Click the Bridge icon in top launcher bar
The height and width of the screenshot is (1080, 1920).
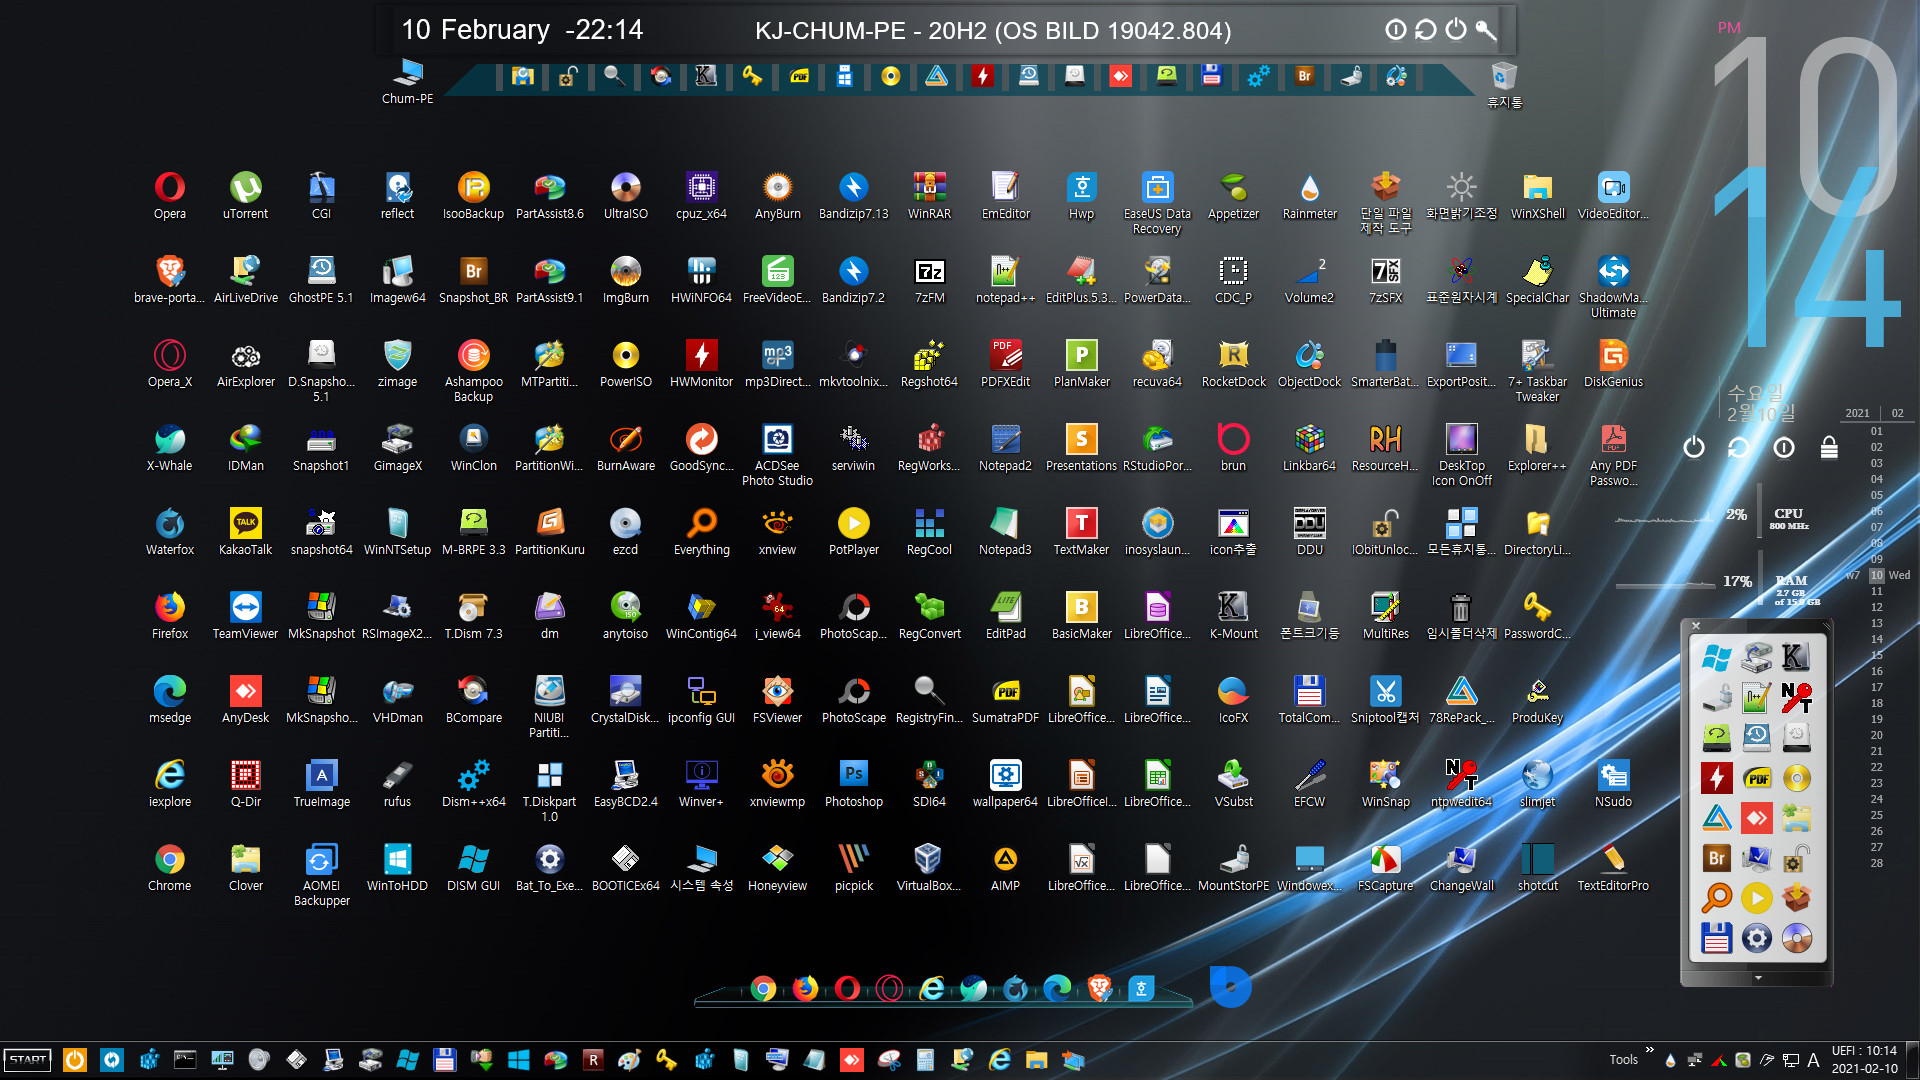pos(1304,76)
